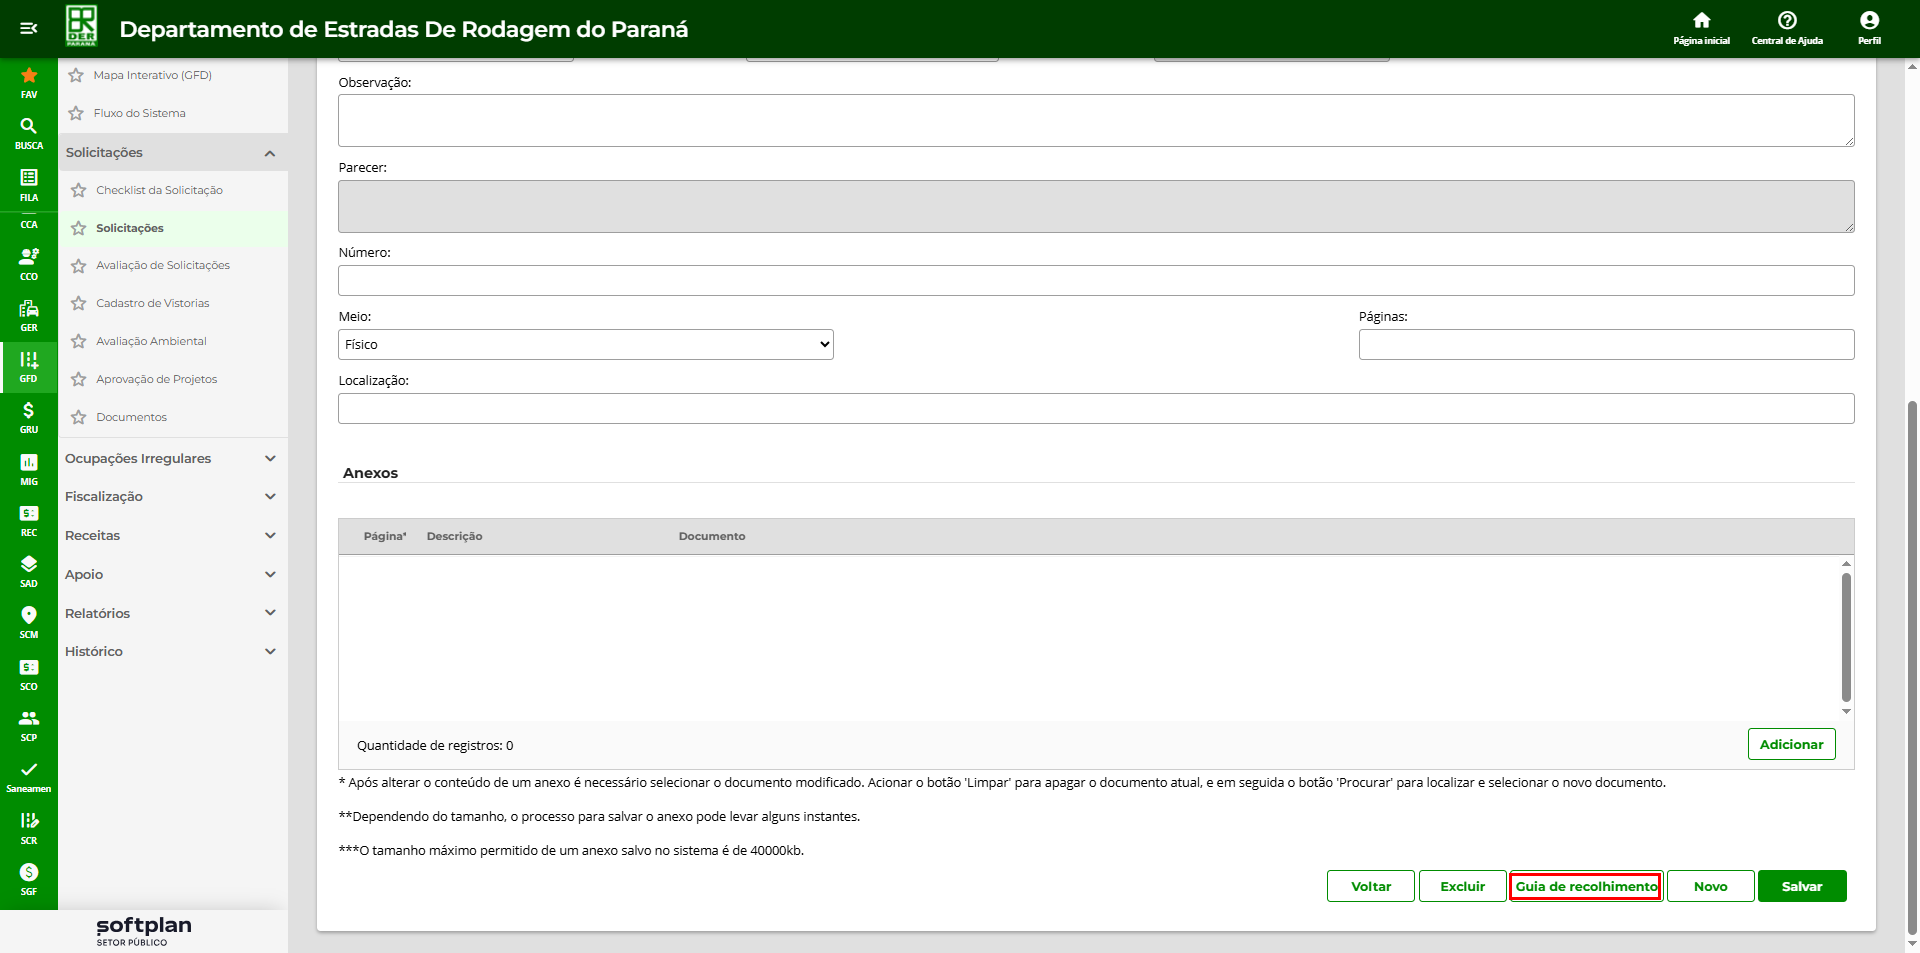The width and height of the screenshot is (1920, 953).
Task: Go to Página inicial home icon
Action: click(x=1701, y=27)
